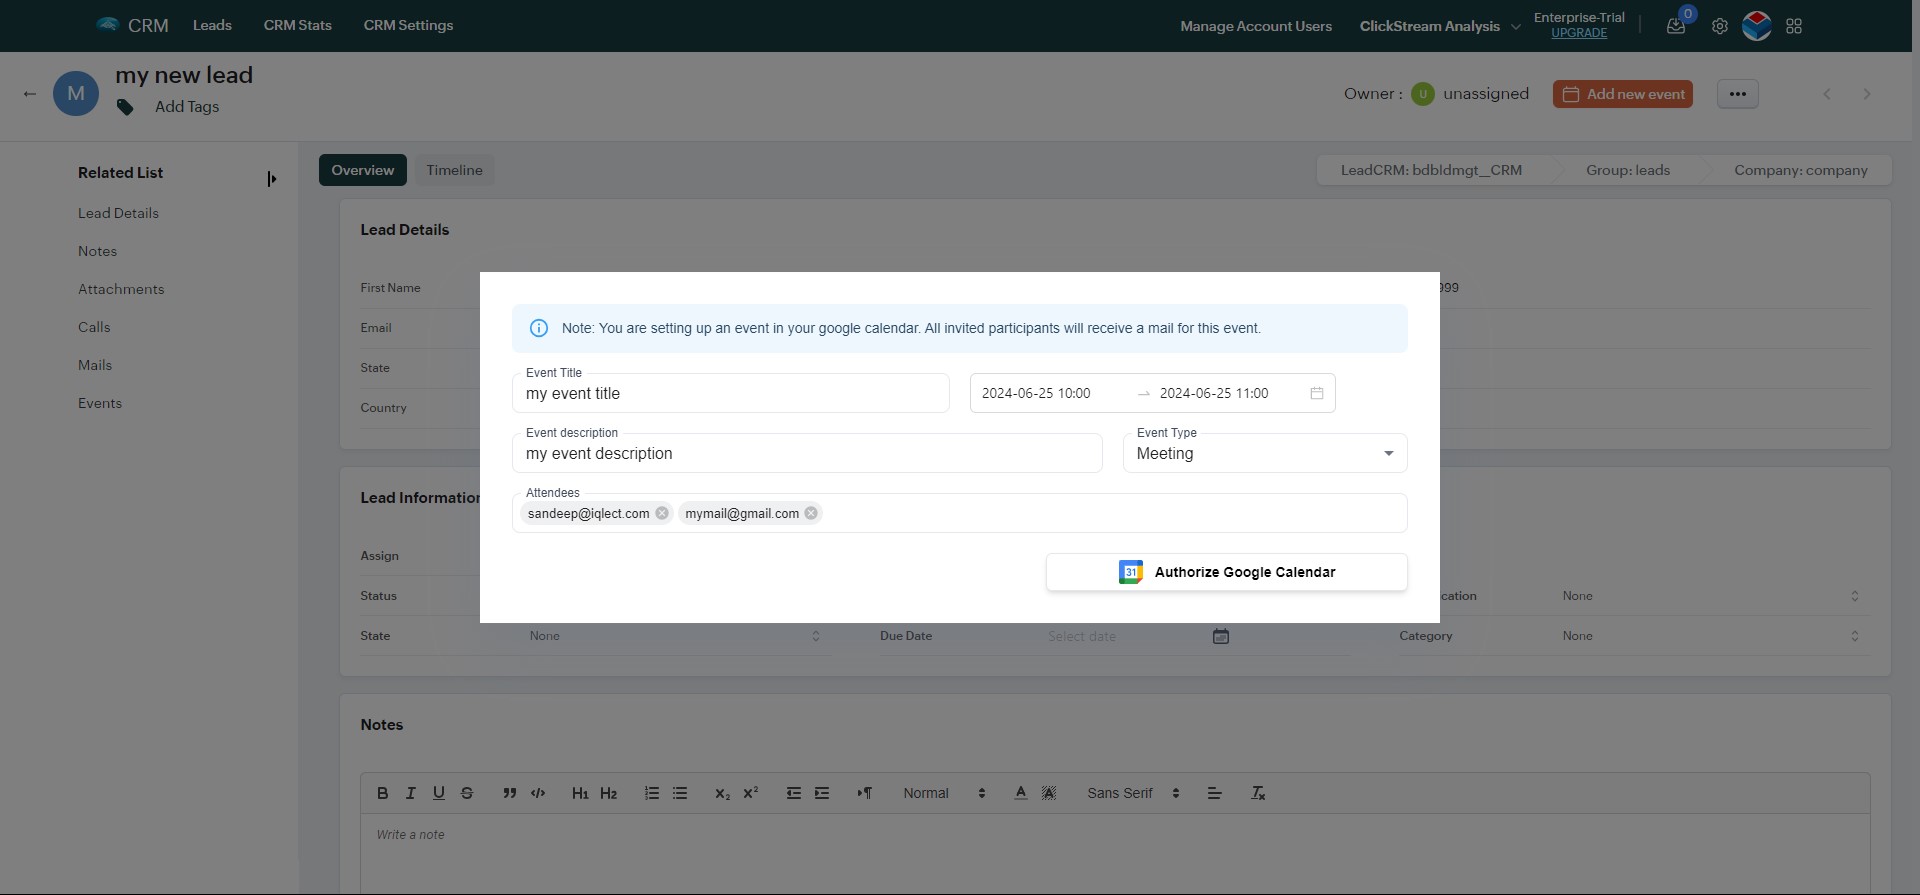Open Calls in Related List

94,327
